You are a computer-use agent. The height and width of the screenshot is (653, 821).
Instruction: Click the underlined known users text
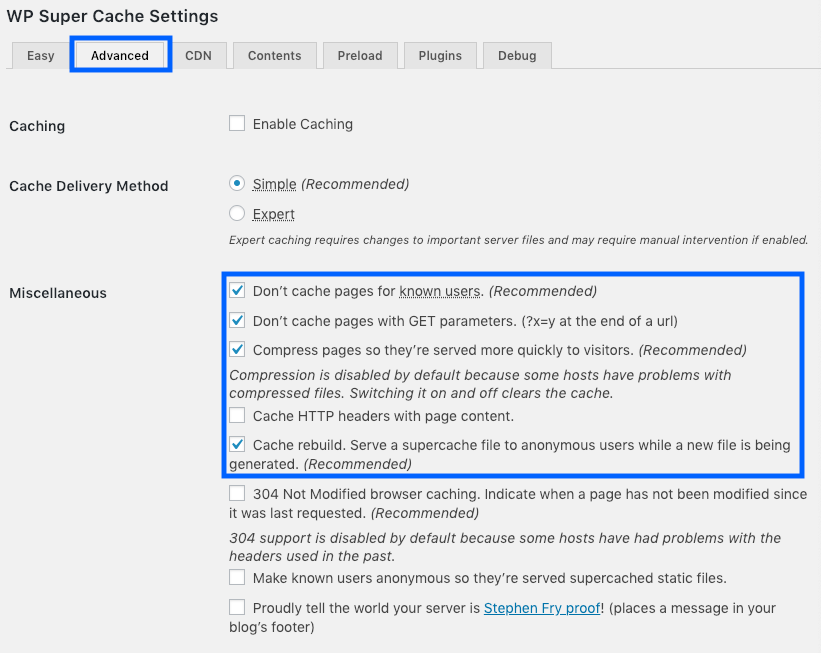coord(441,291)
